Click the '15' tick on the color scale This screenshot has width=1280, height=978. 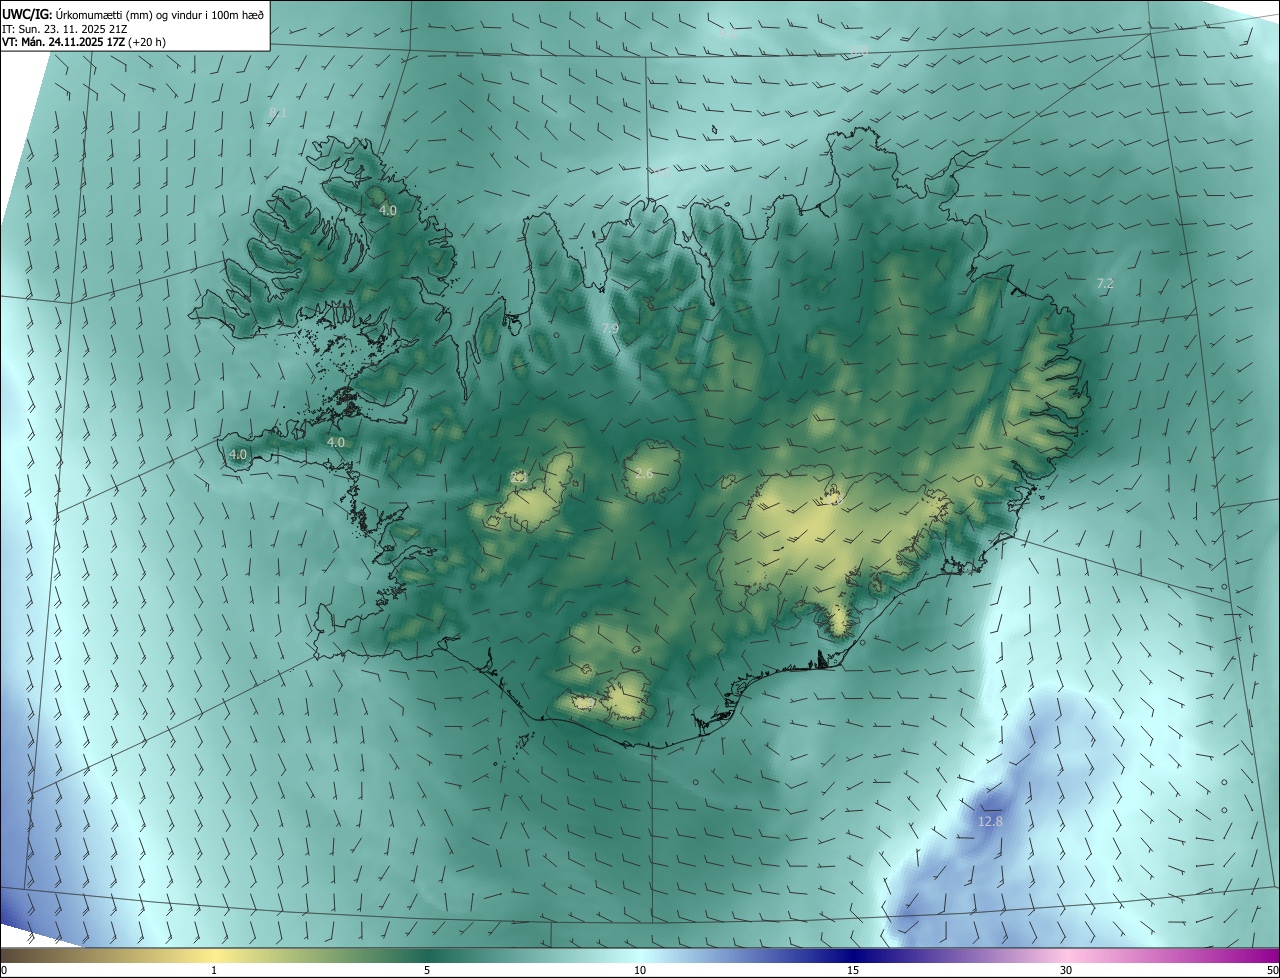pos(853,970)
